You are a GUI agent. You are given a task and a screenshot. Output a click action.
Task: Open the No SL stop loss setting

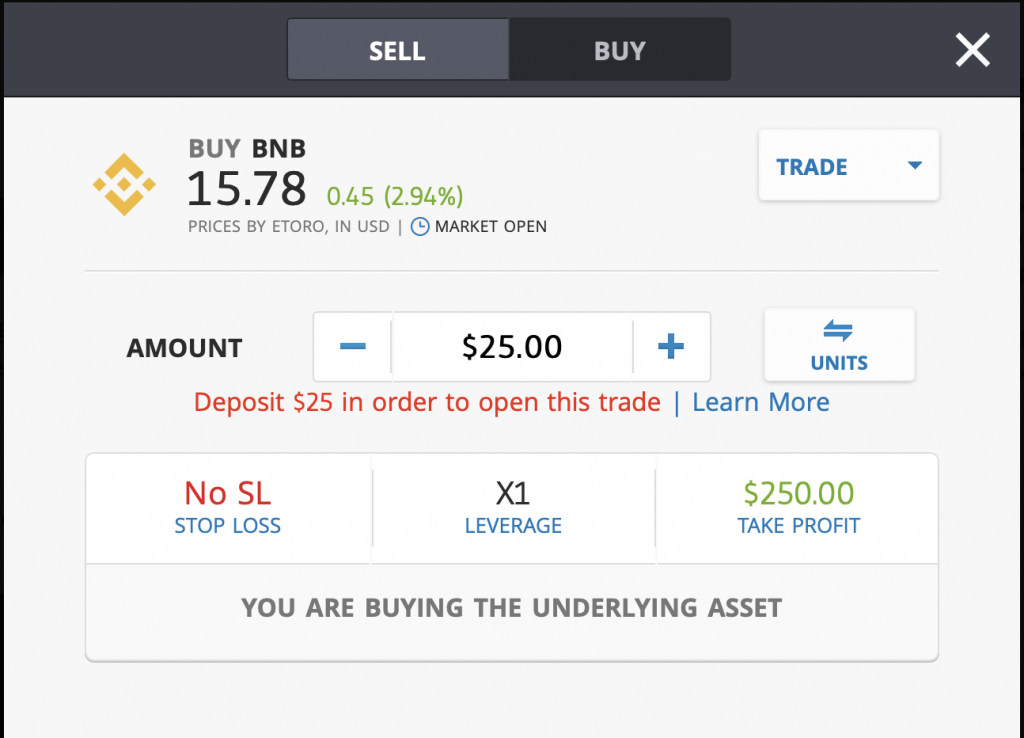pos(228,507)
